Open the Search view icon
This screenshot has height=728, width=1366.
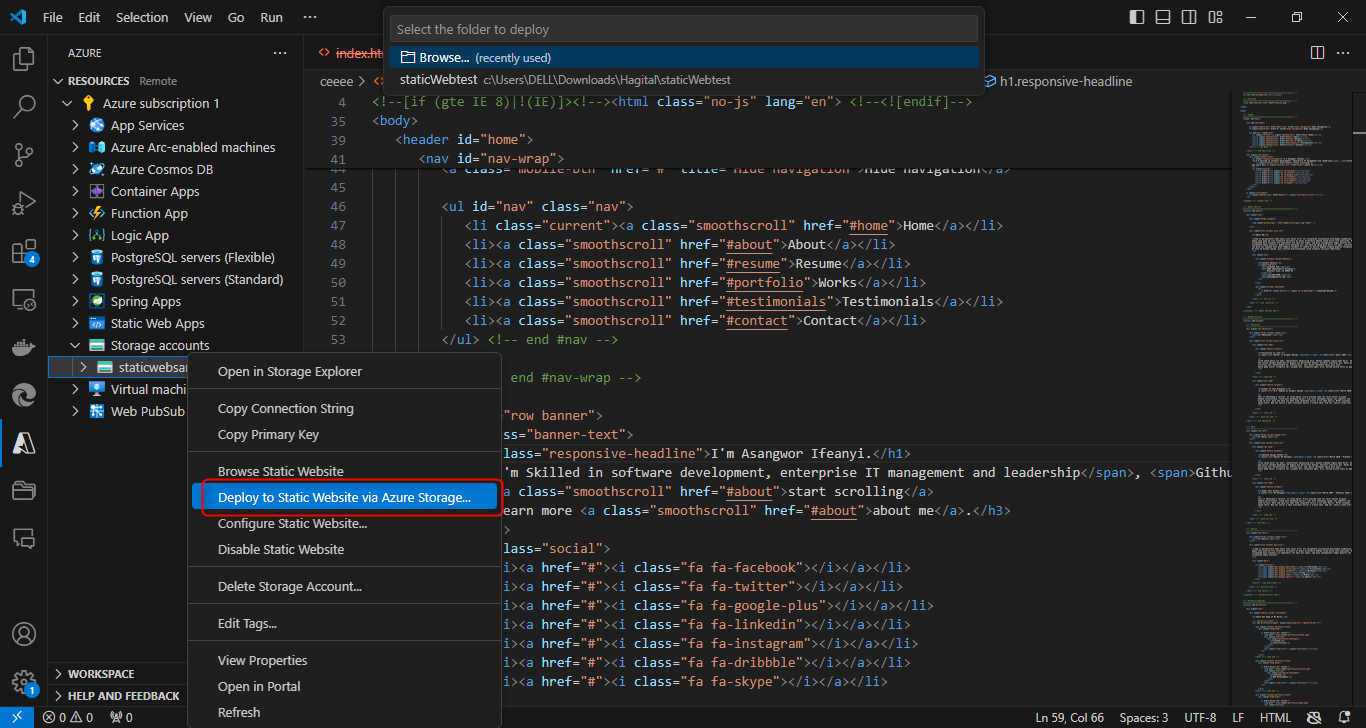[23, 107]
